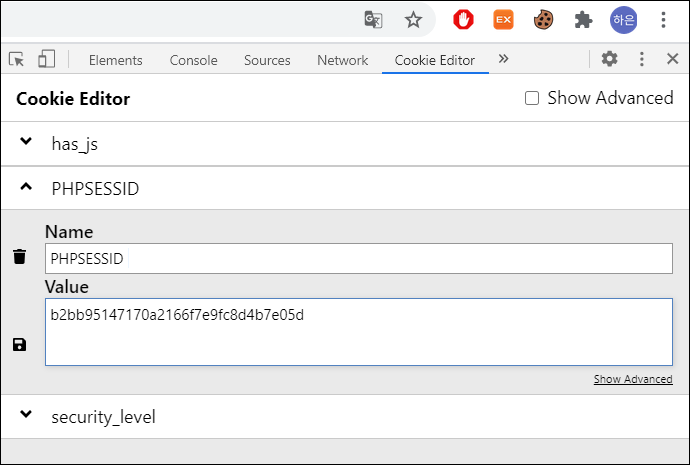Select the Cookie Editor tab
690x465 pixels.
435,60
